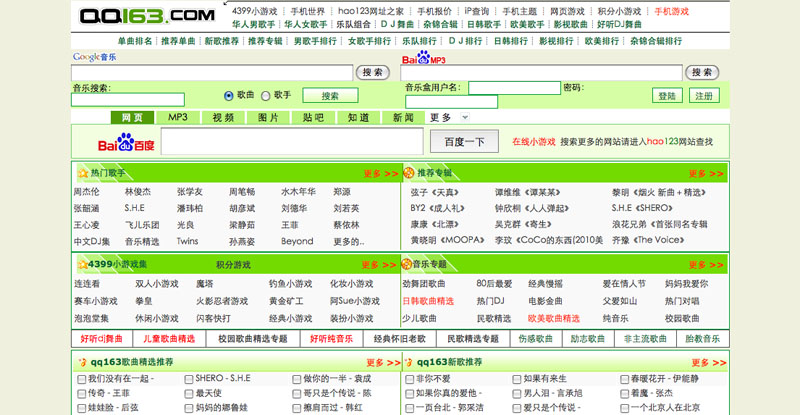Image resolution: width=800 pixels, height=415 pixels.
Task: Open the 积分游戏 header link
Action: click(233, 265)
